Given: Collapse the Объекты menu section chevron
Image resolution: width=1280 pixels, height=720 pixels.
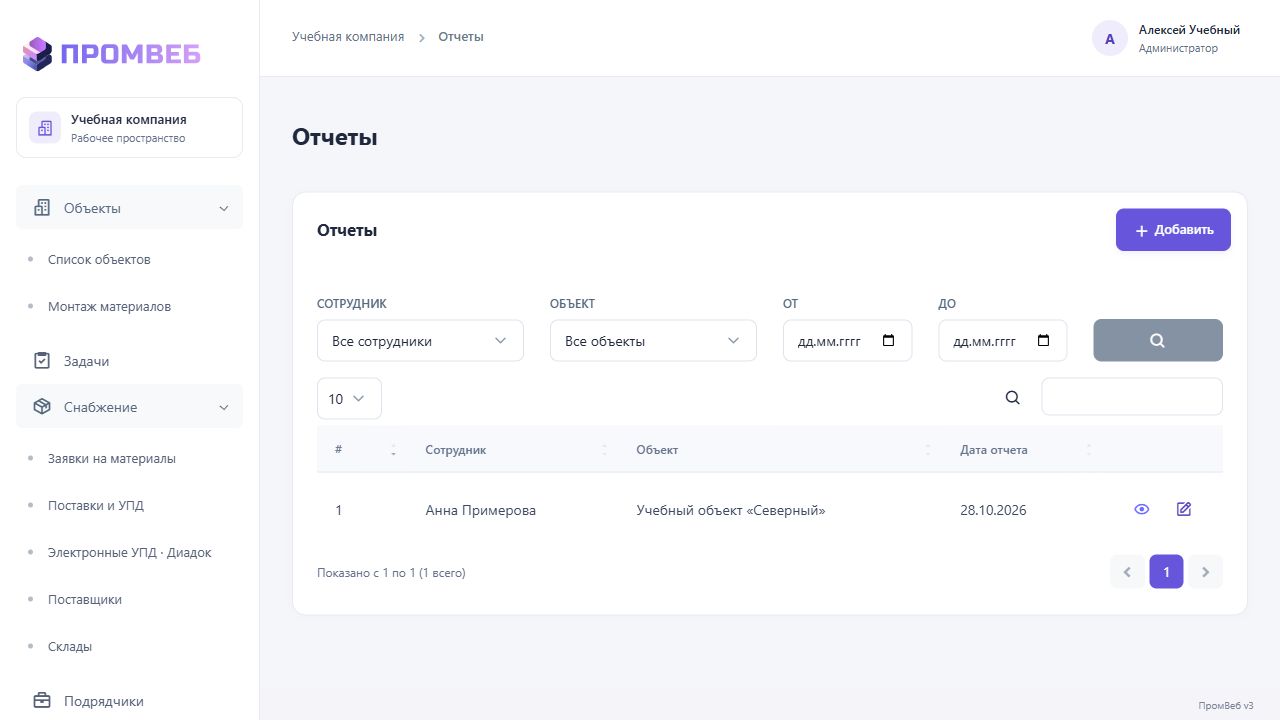Looking at the screenshot, I should pos(224,208).
